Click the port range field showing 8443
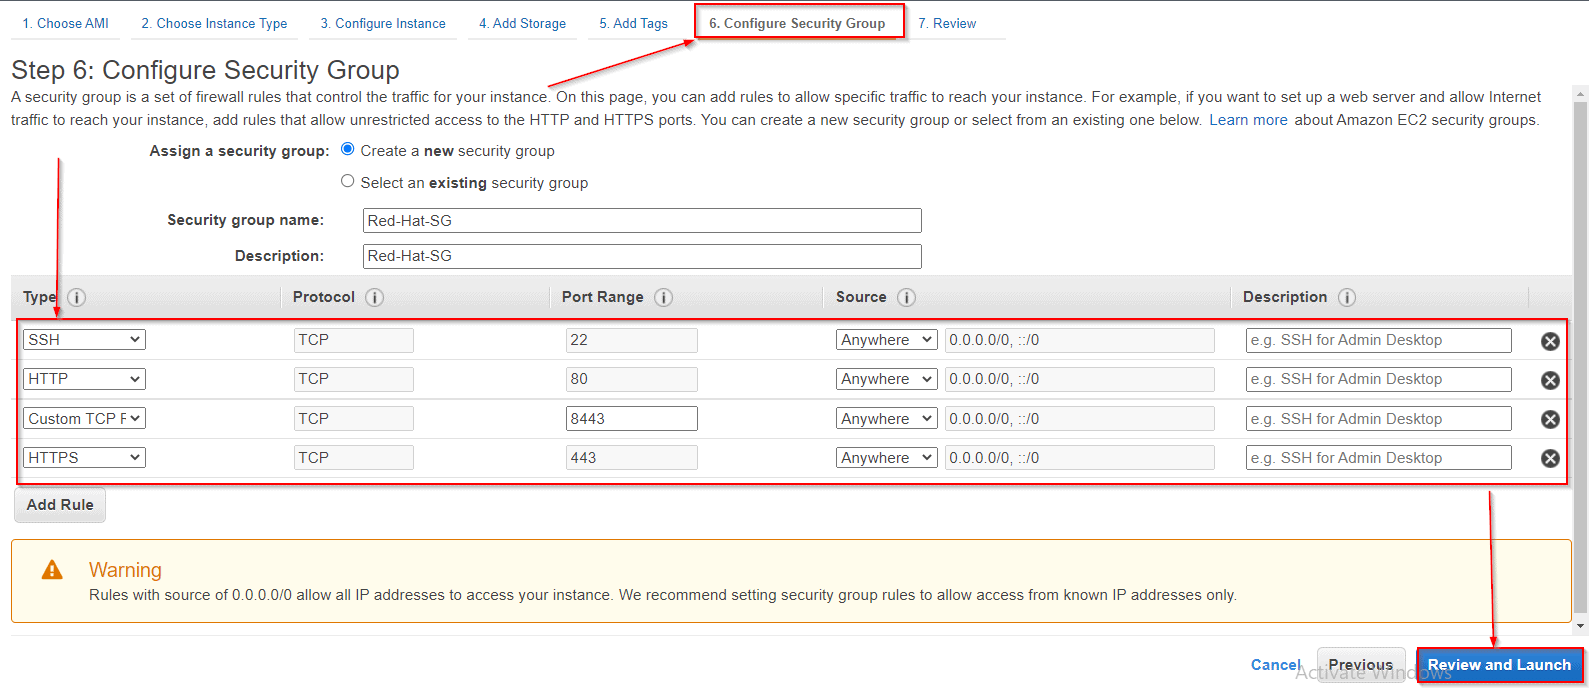Viewport: 1589px width, 688px height. tap(631, 419)
